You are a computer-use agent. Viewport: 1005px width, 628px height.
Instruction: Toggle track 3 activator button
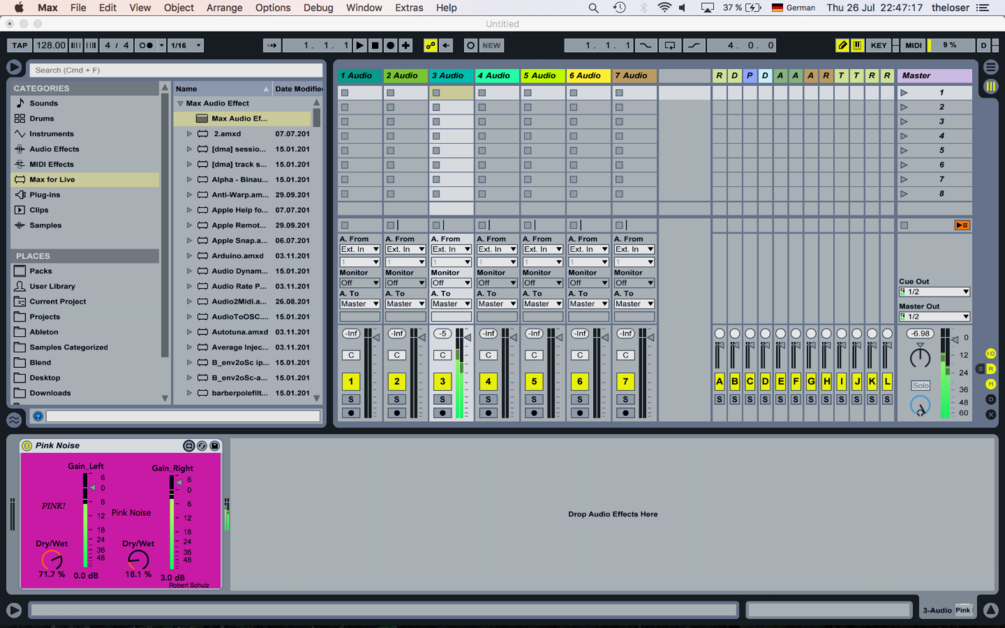pos(442,381)
